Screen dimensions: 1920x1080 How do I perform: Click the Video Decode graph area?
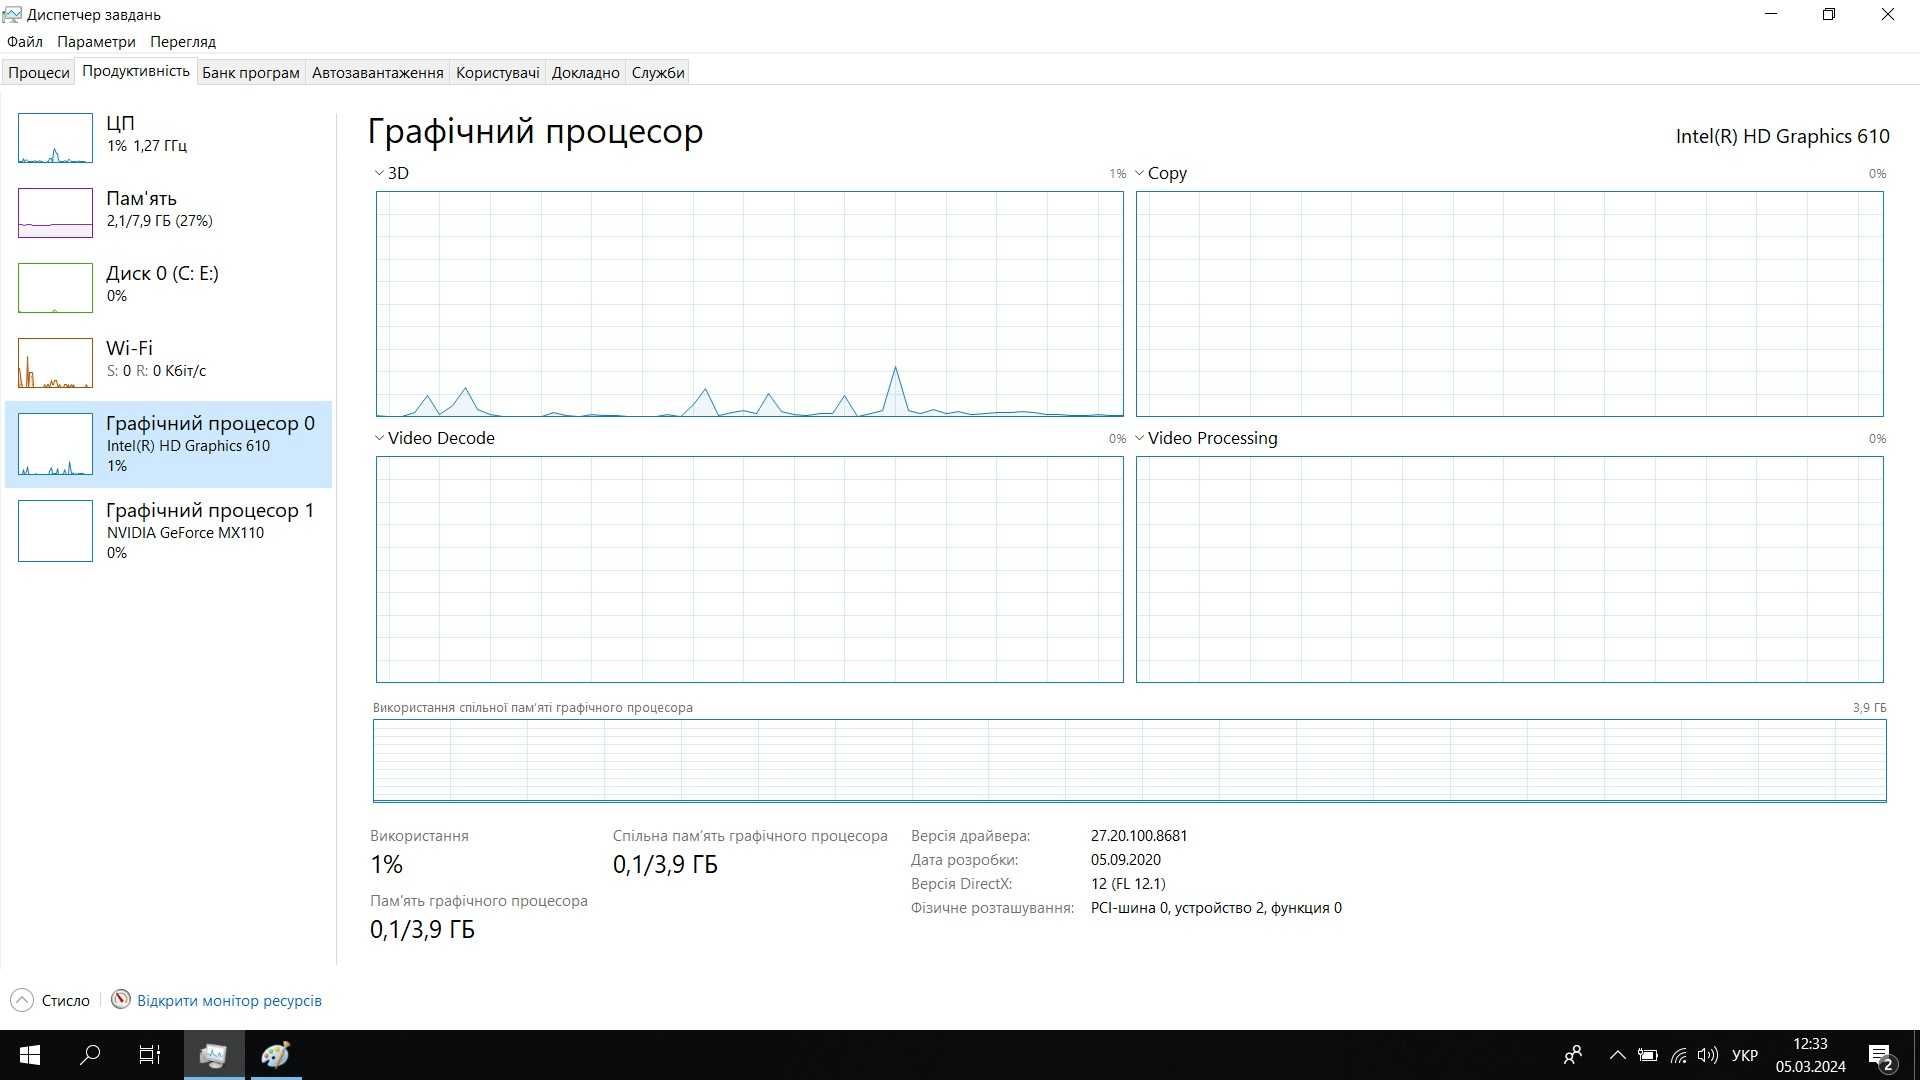(750, 570)
